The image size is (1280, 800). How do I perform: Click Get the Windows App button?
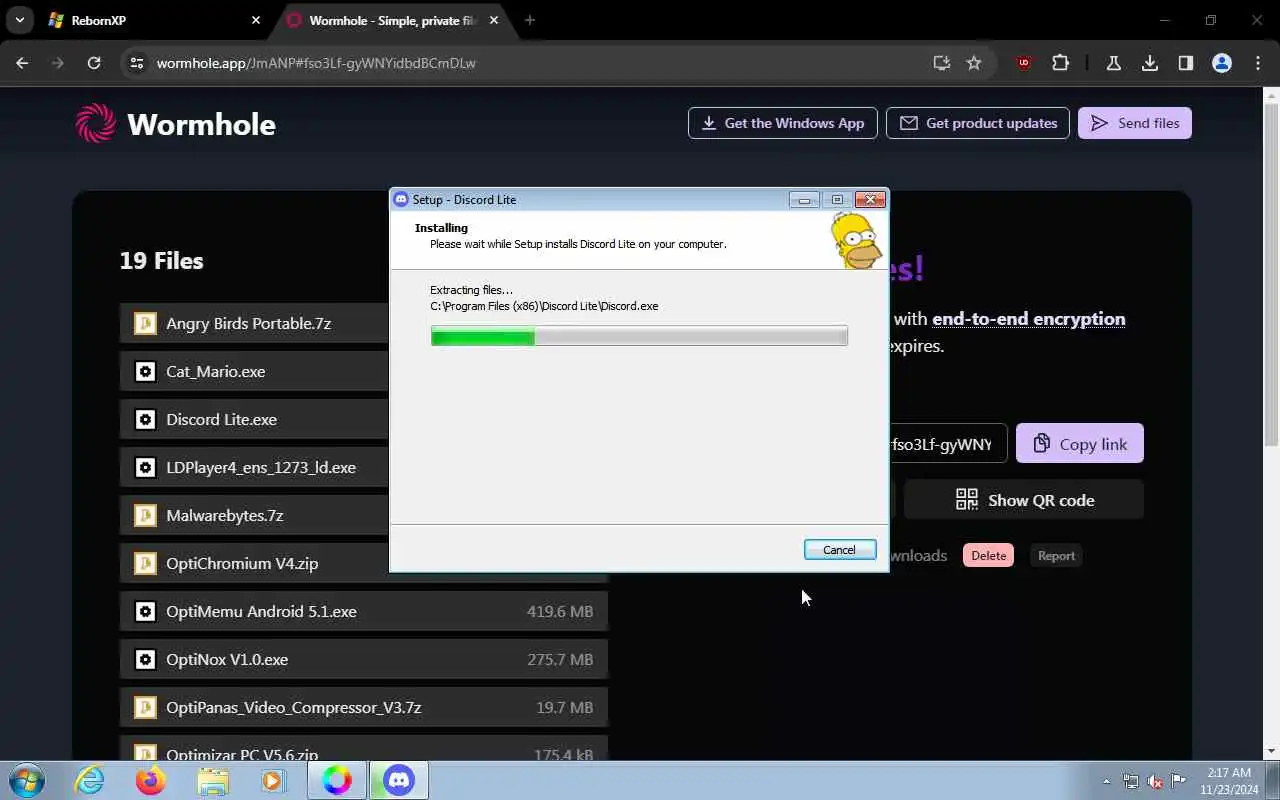tap(782, 123)
